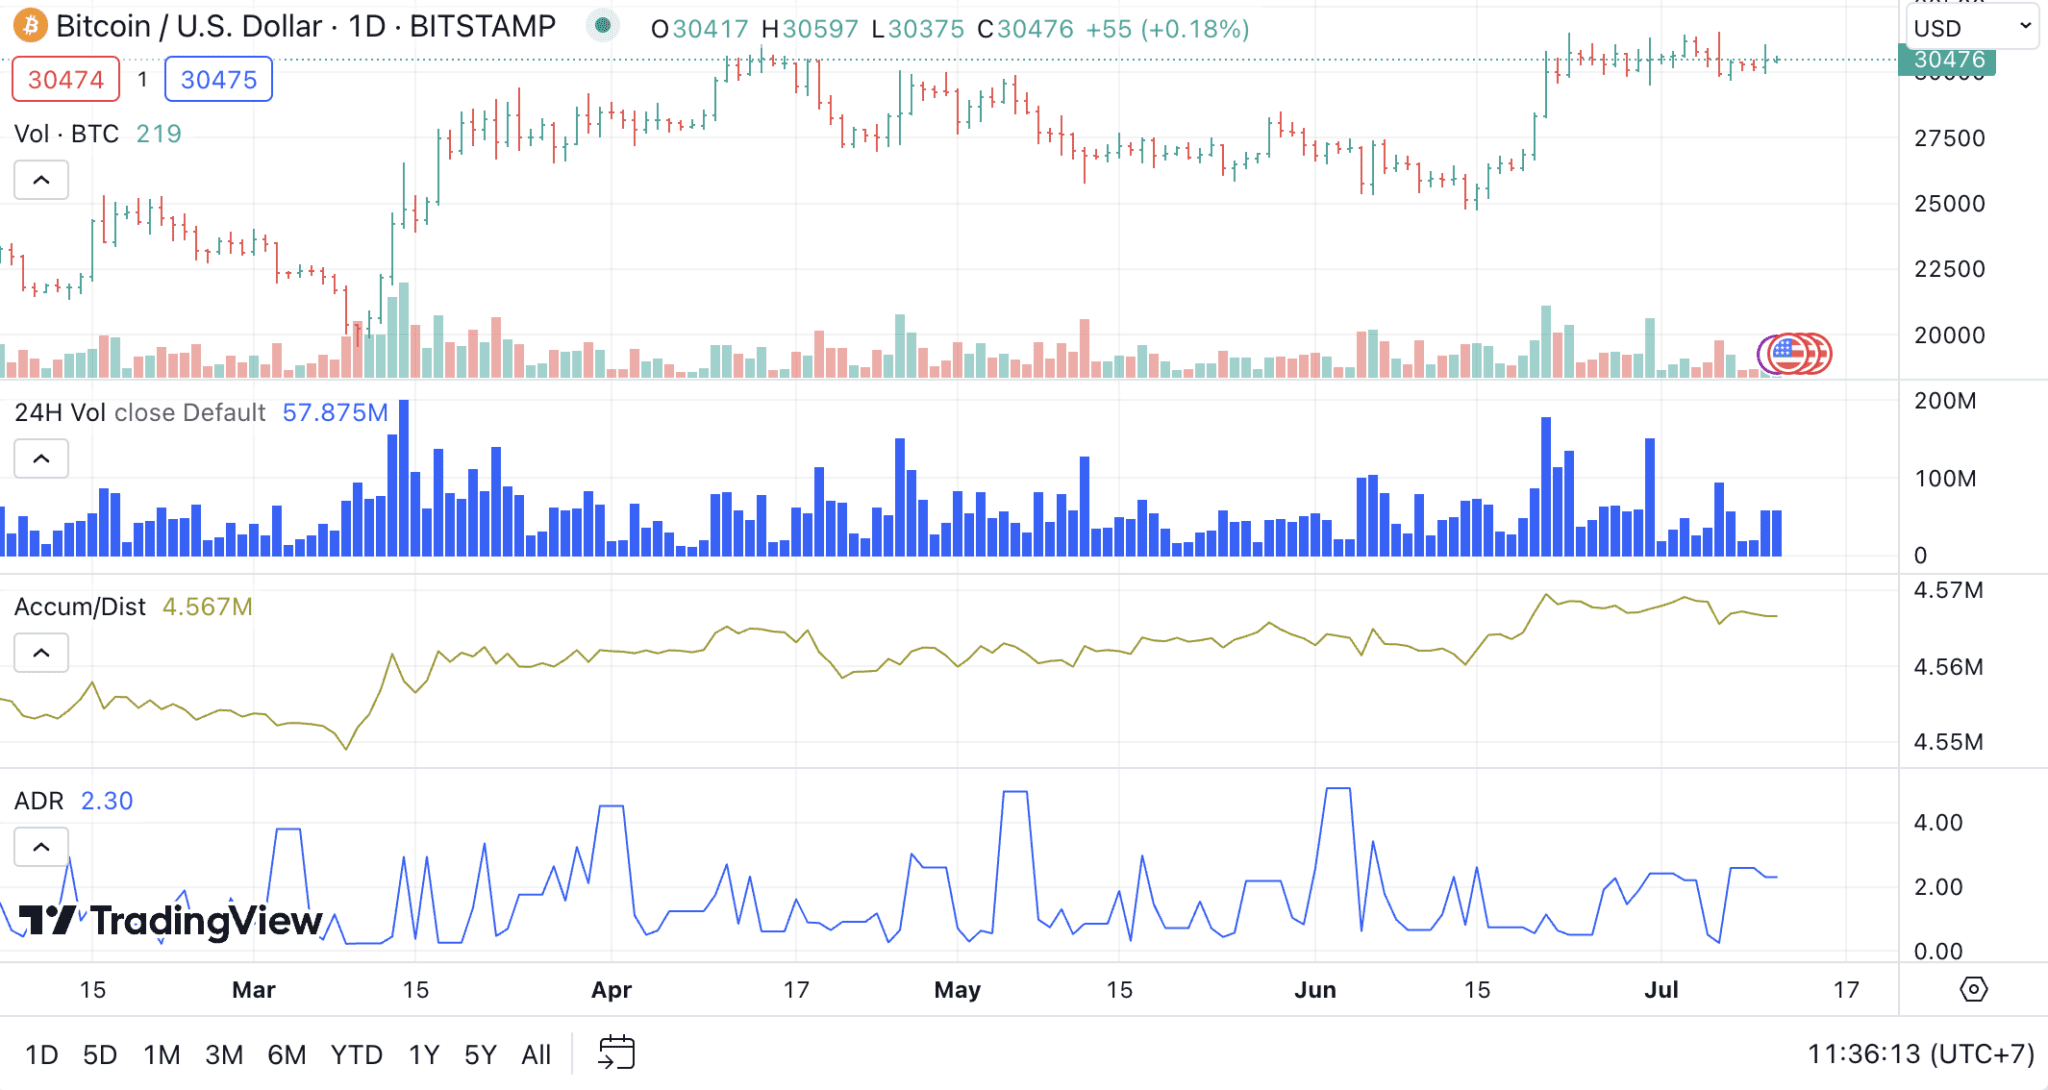Click the Apr label on time axis

coord(611,990)
